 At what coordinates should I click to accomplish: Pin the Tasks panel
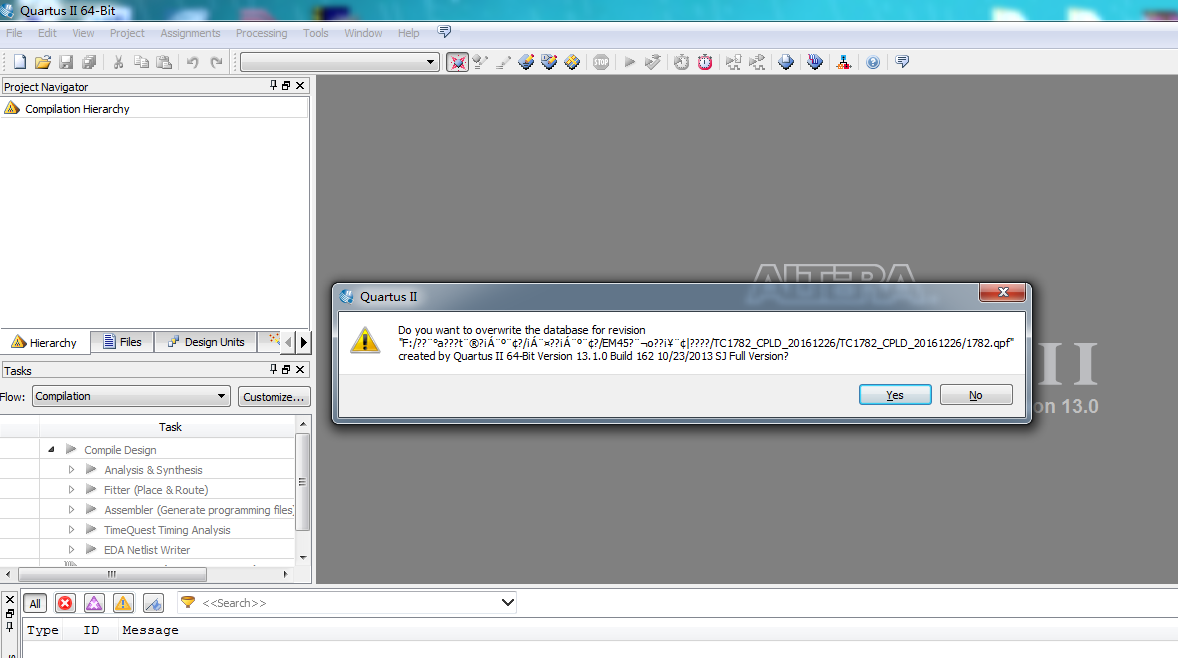tap(273, 370)
